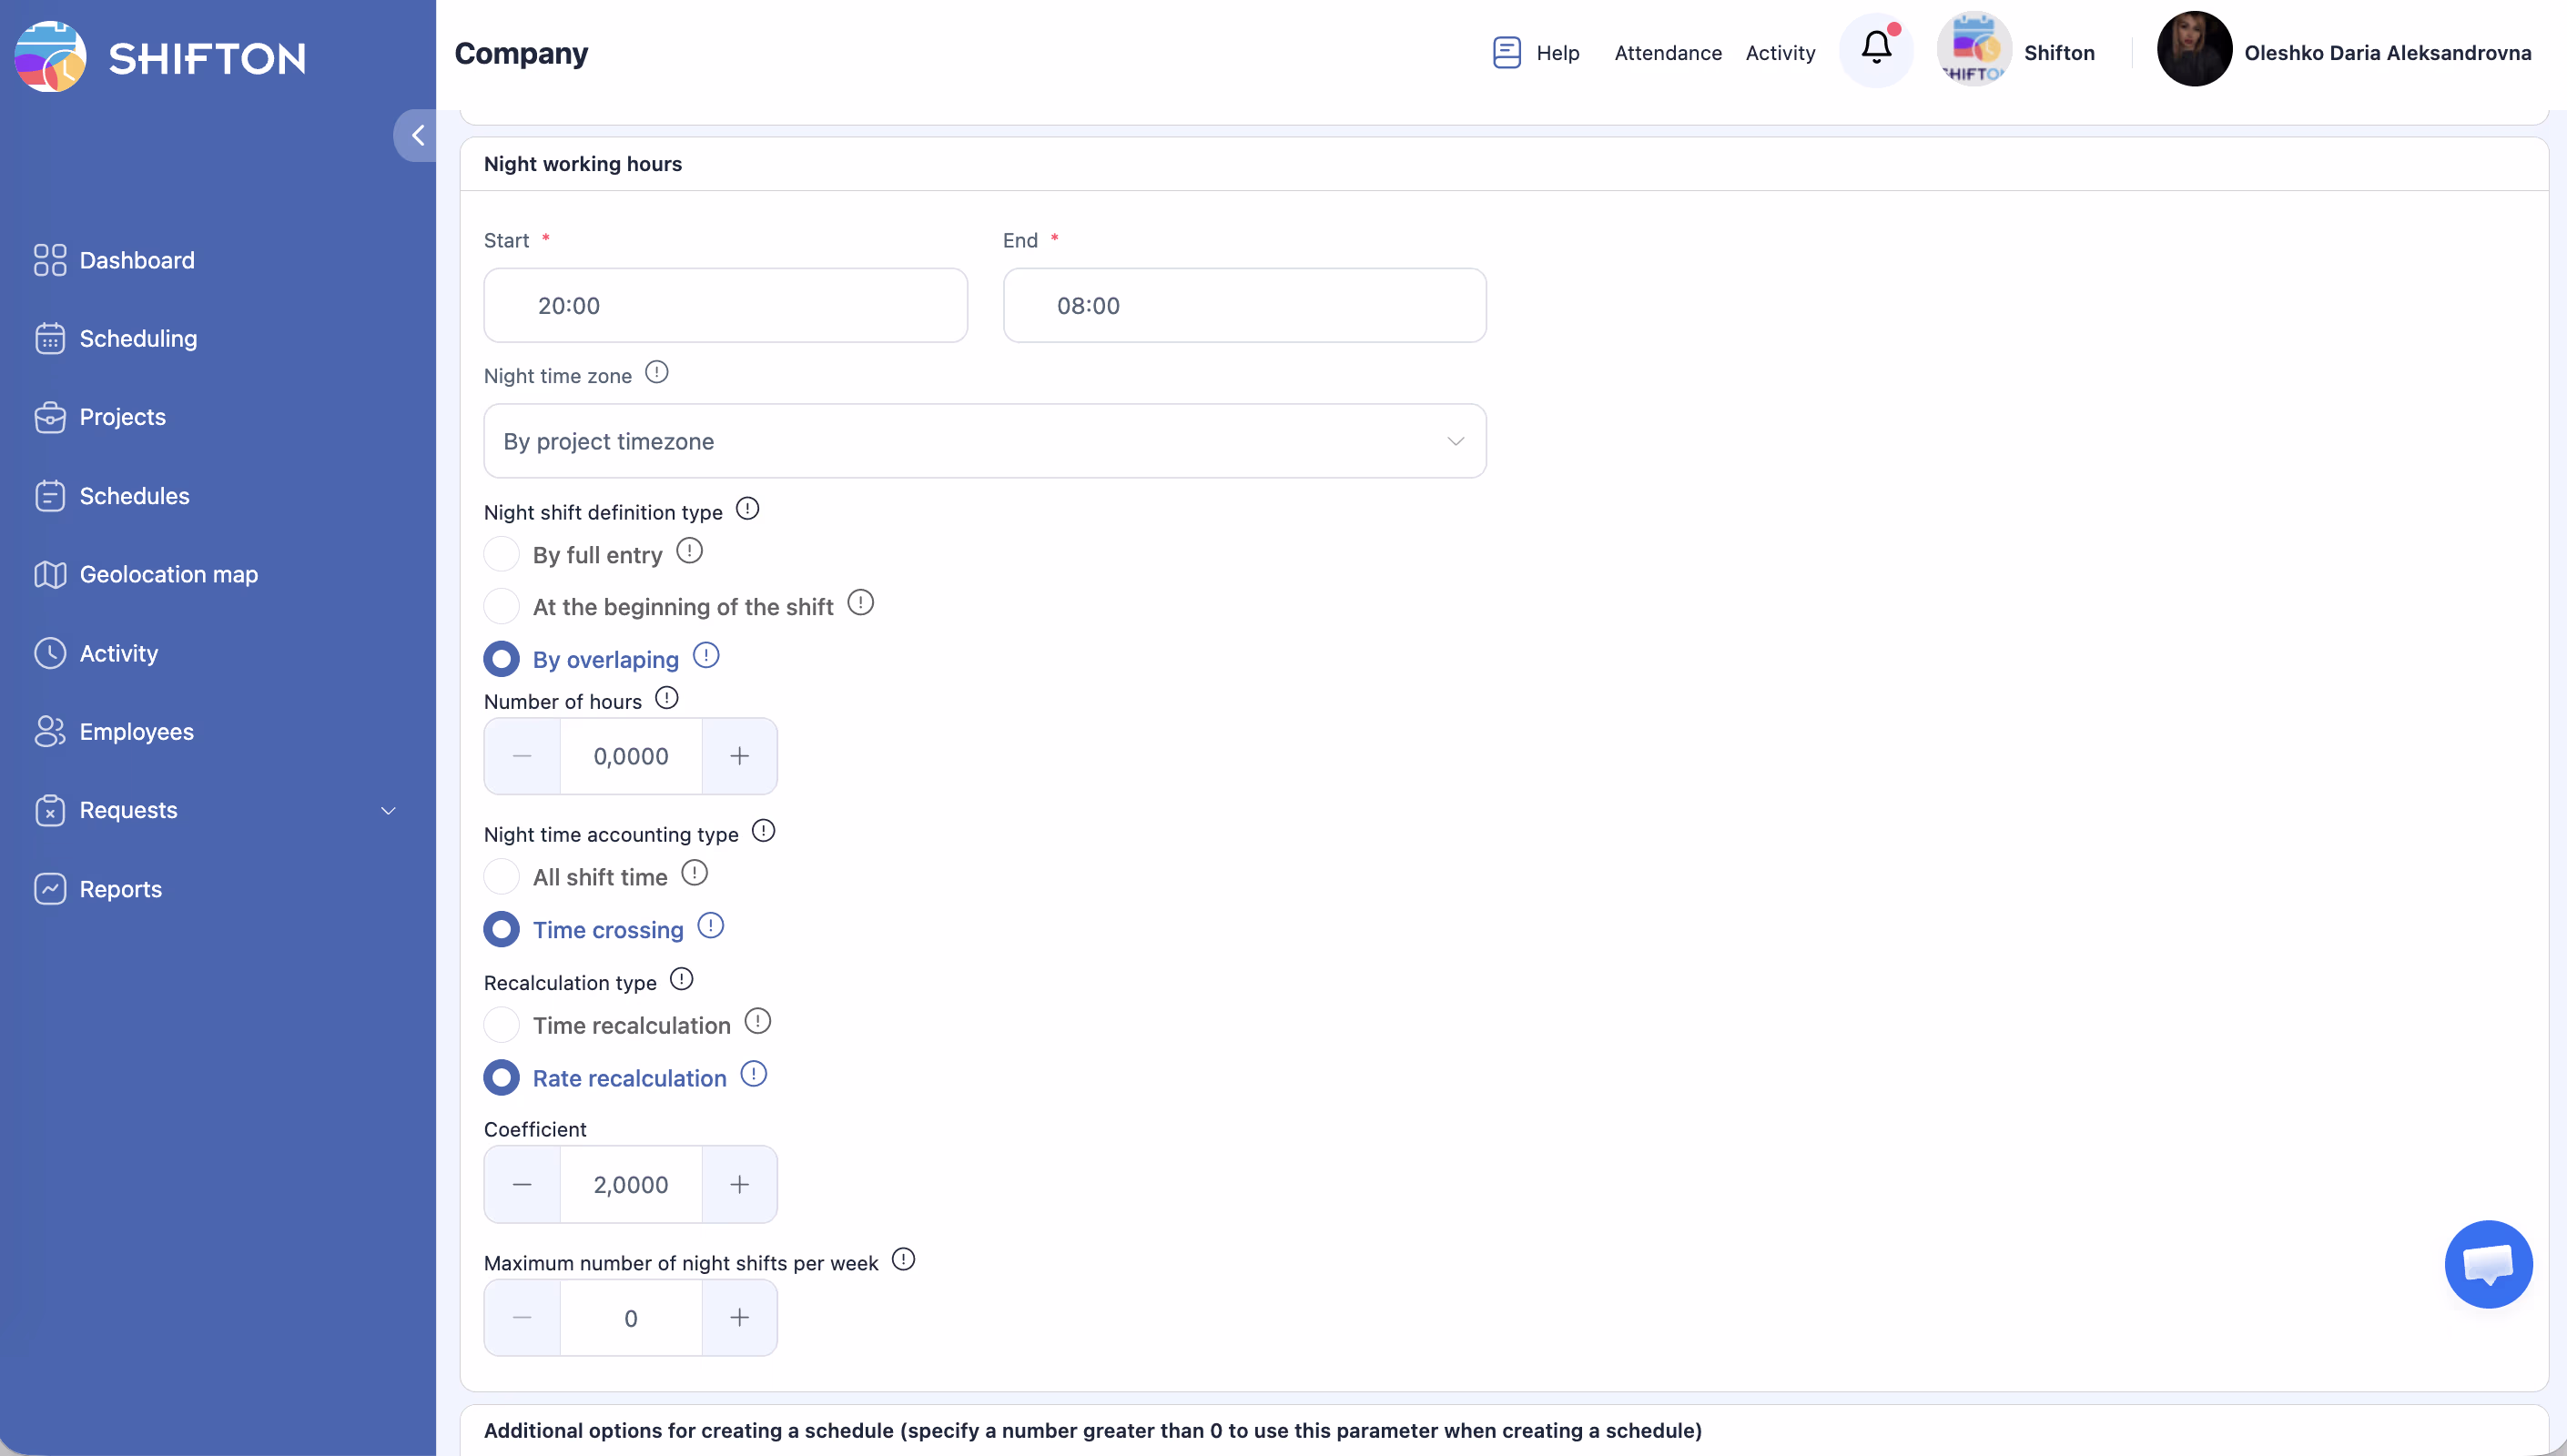2567x1456 pixels.
Task: Select the By full entry radio option
Action: pyautogui.click(x=501, y=554)
